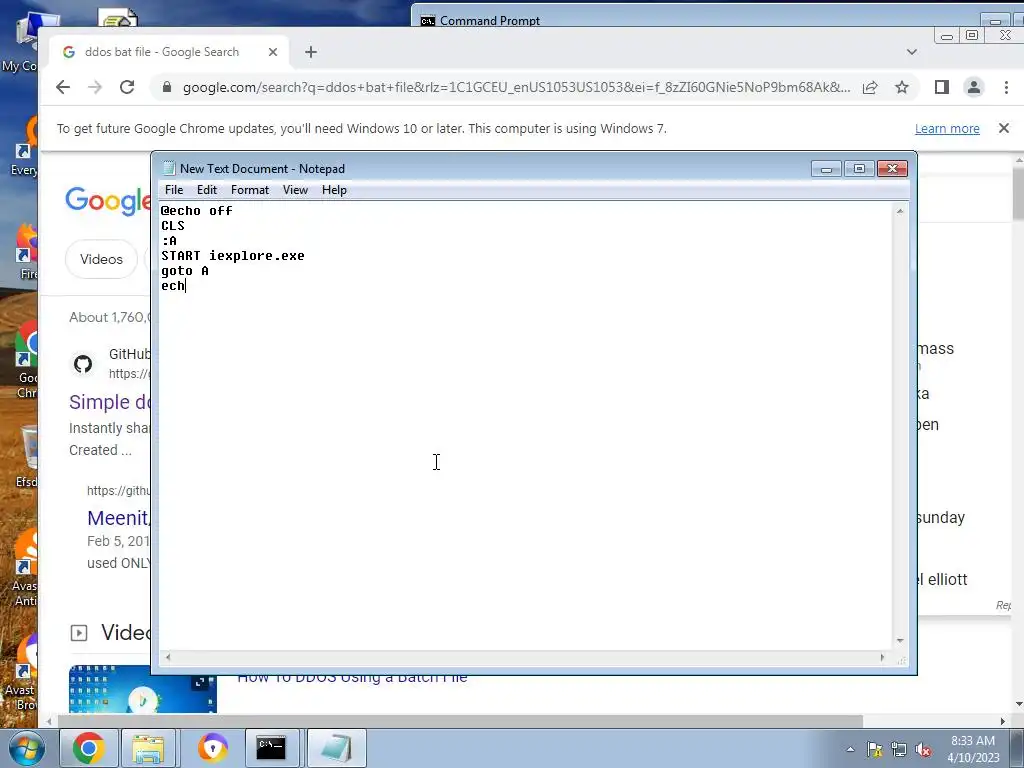Open the Notepad Edit menu

206,190
